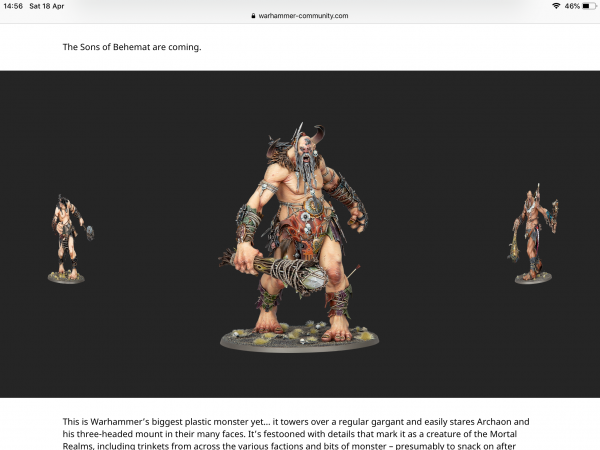Tap the Sat 18 Apr date
Image resolution: width=600 pixels, height=450 pixels.
48,6
